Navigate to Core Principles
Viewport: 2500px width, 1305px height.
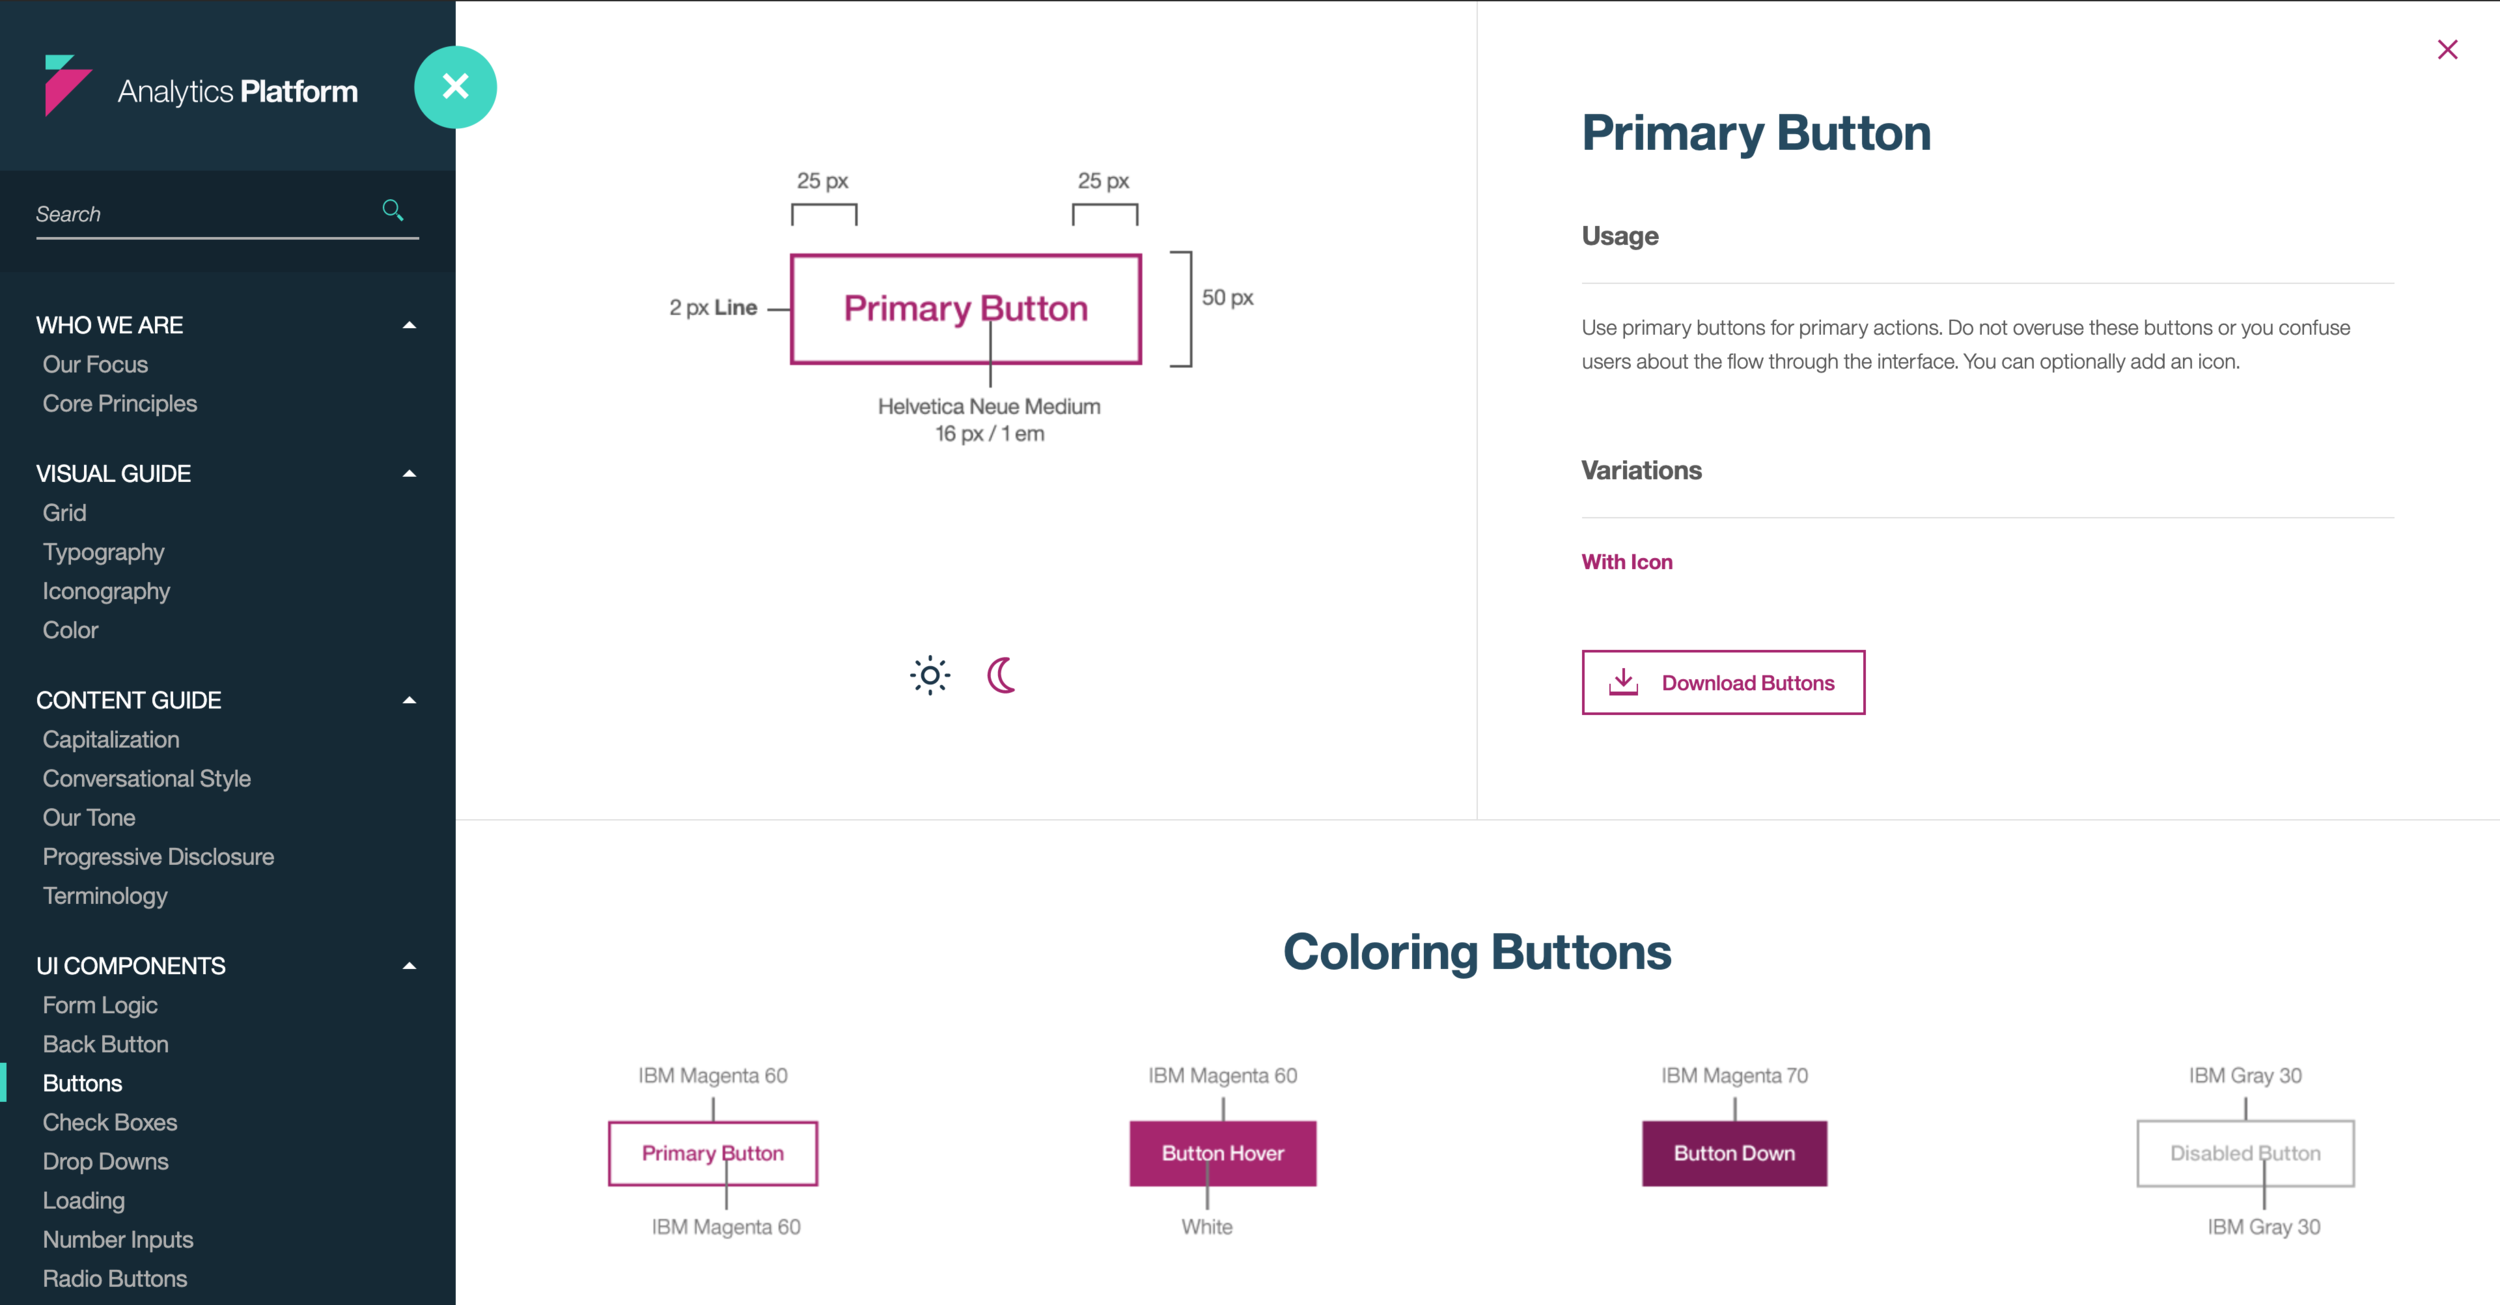(119, 403)
